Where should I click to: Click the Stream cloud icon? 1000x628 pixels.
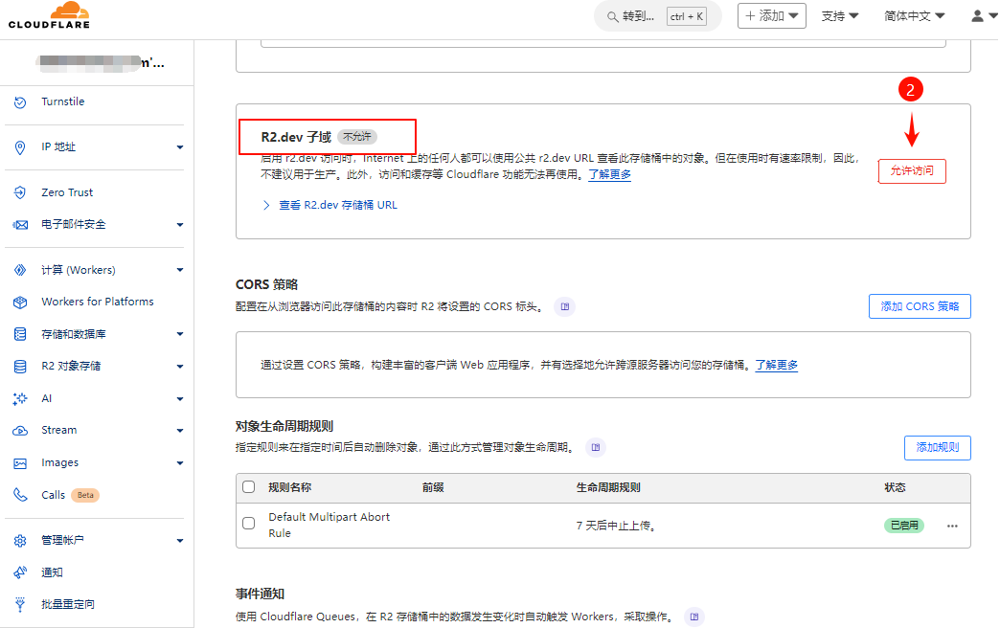click(x=20, y=430)
